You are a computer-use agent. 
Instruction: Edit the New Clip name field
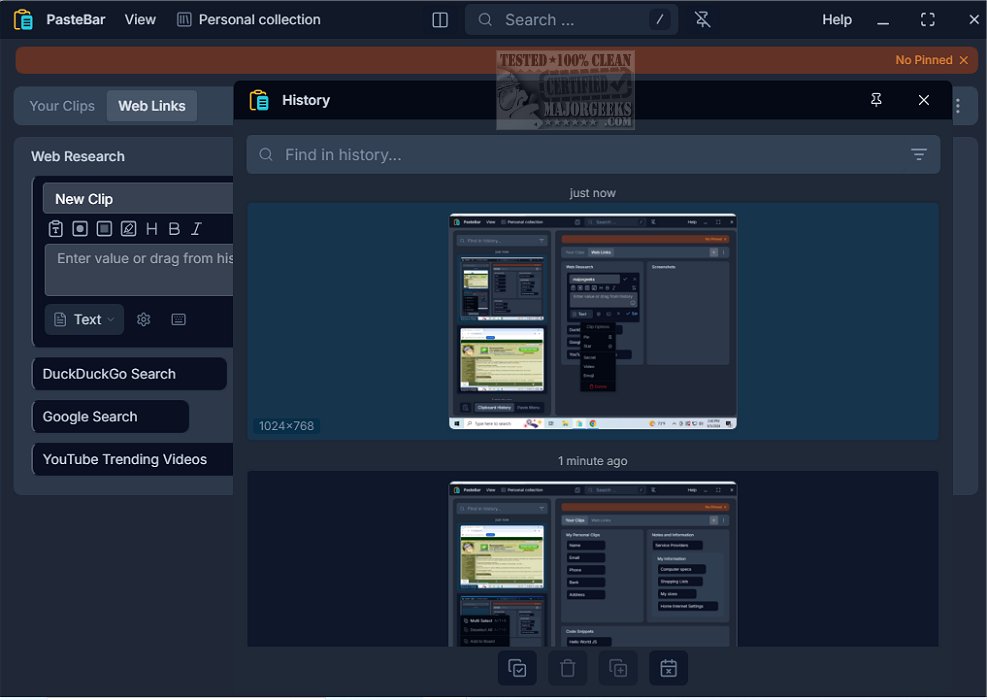138,199
